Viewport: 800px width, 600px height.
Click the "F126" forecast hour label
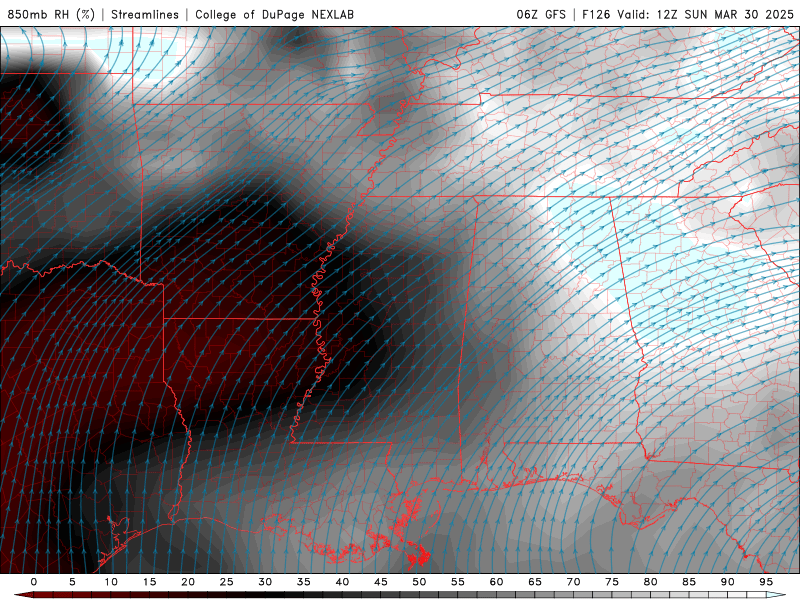(596, 14)
